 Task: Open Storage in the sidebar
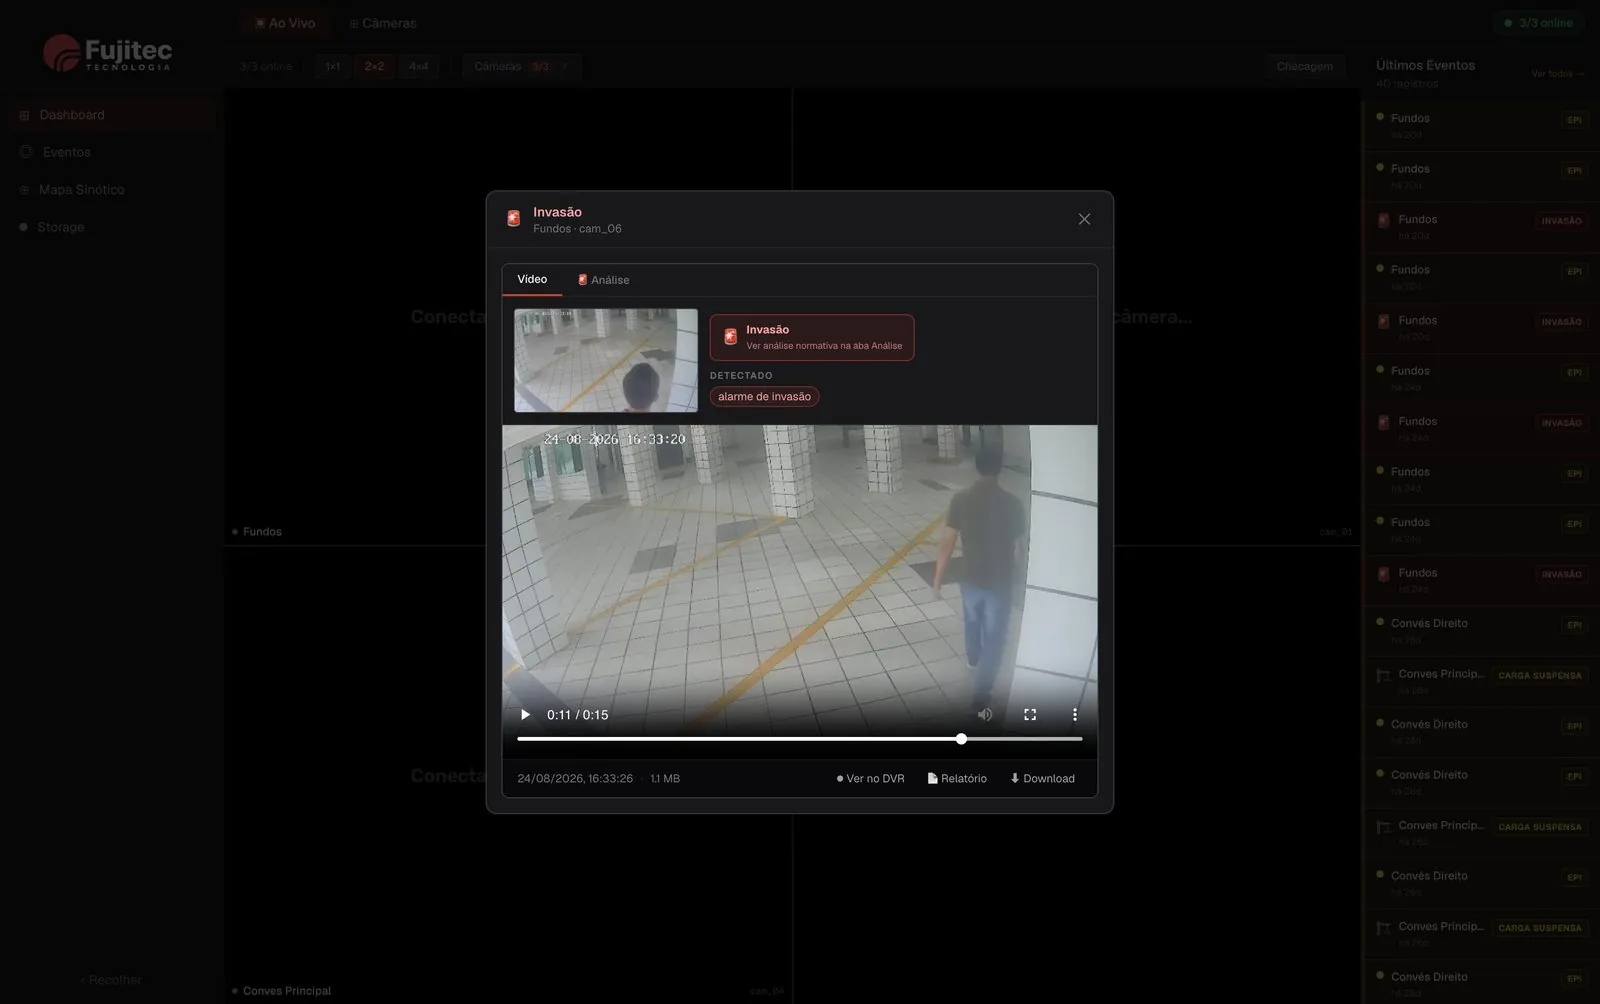click(x=112, y=227)
